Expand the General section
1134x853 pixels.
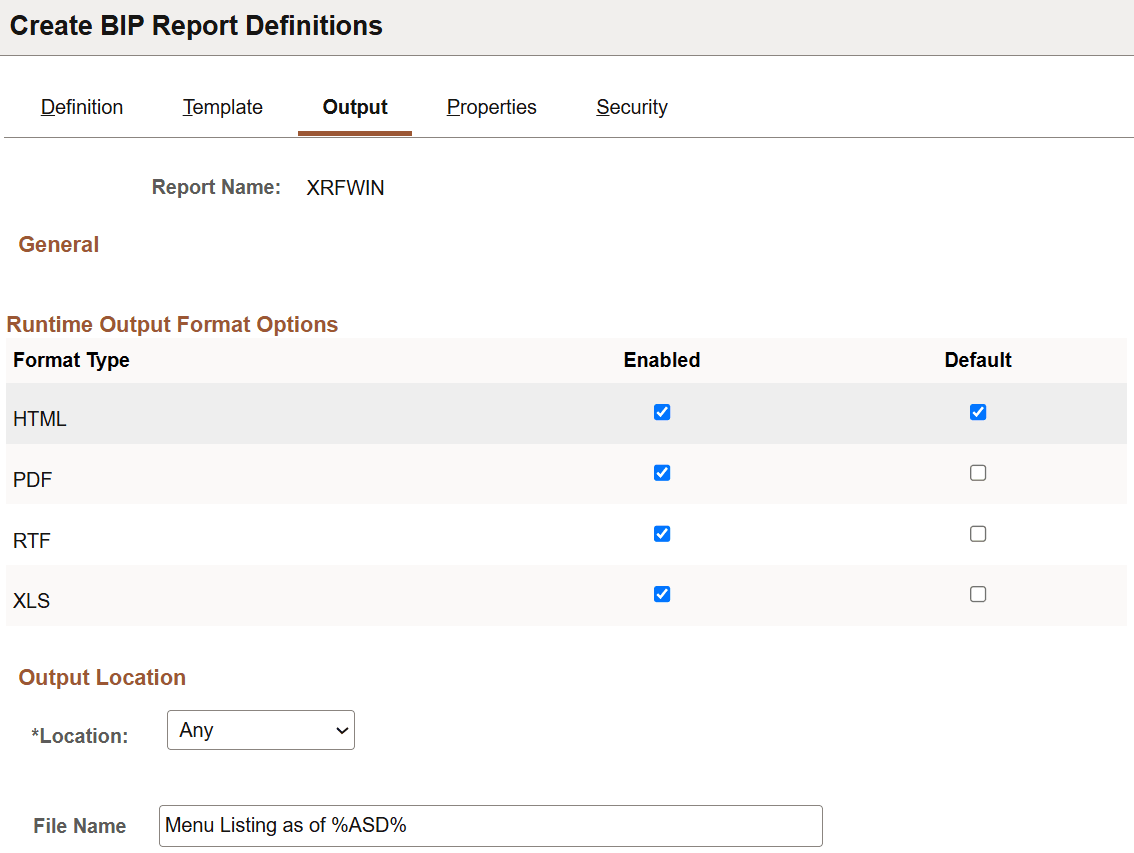click(58, 244)
